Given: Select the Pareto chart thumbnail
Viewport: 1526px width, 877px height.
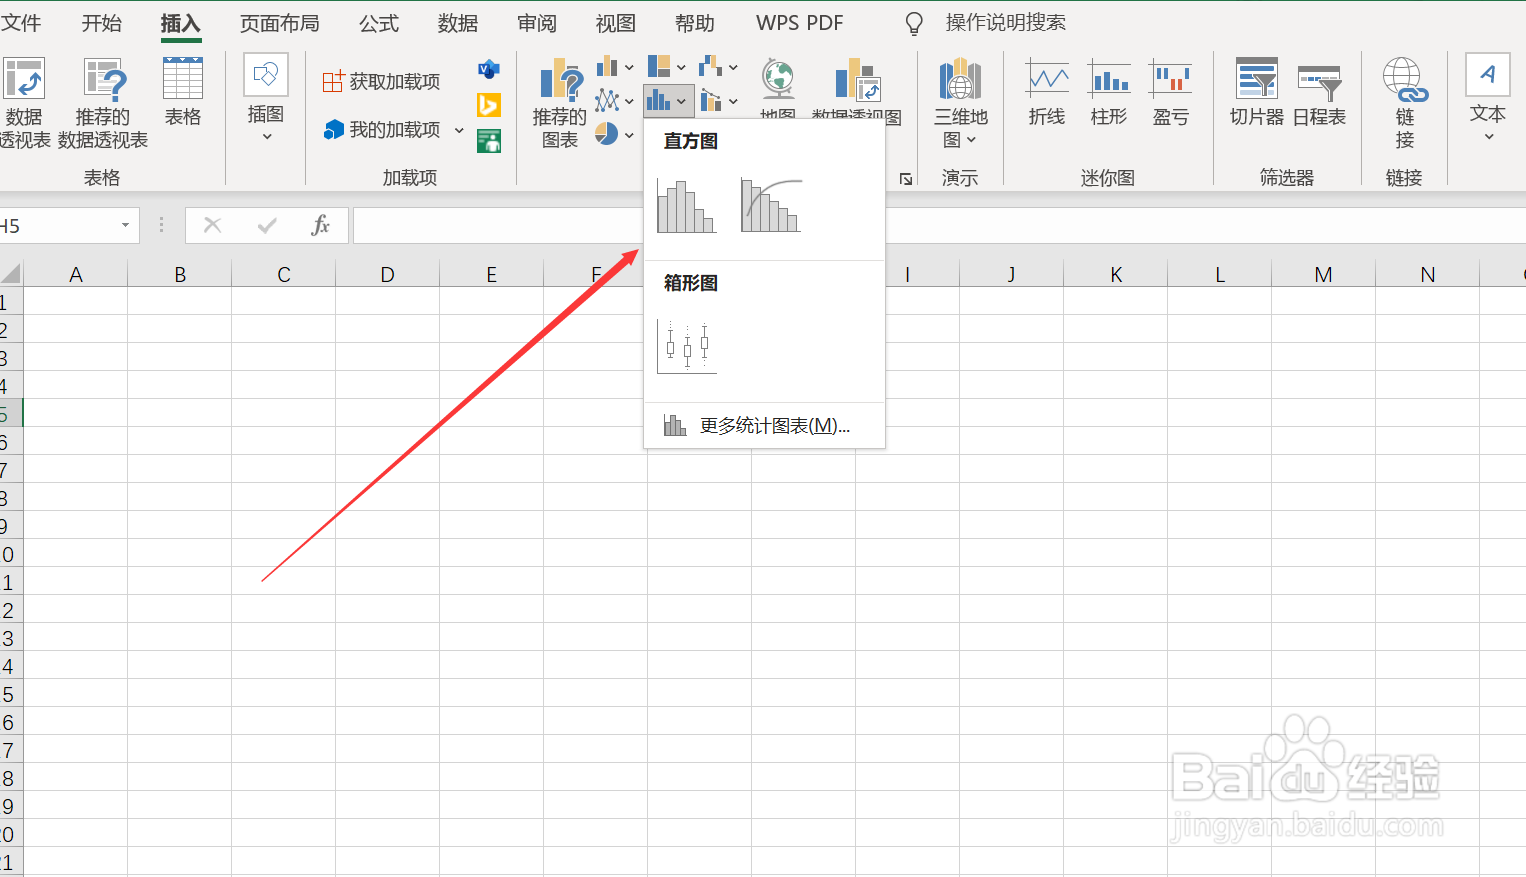Looking at the screenshot, I should 771,206.
